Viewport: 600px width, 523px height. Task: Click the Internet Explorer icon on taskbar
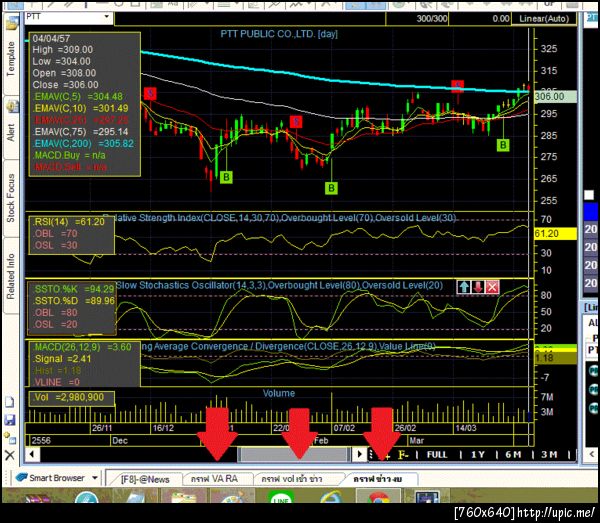point(331,497)
